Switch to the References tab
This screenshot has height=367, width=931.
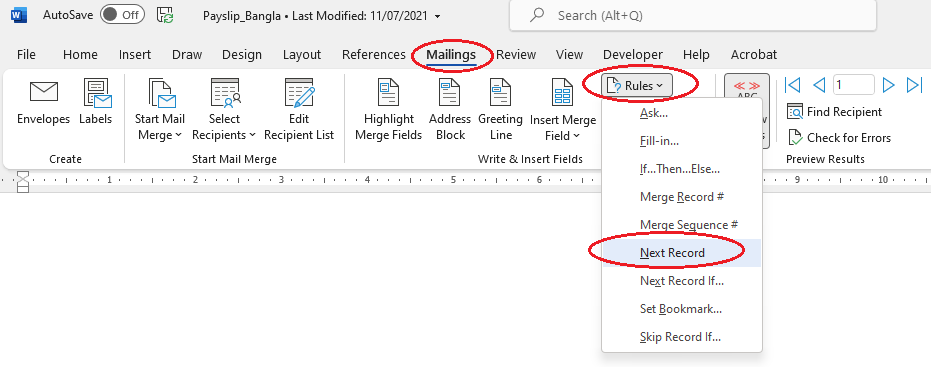pyautogui.click(x=373, y=55)
